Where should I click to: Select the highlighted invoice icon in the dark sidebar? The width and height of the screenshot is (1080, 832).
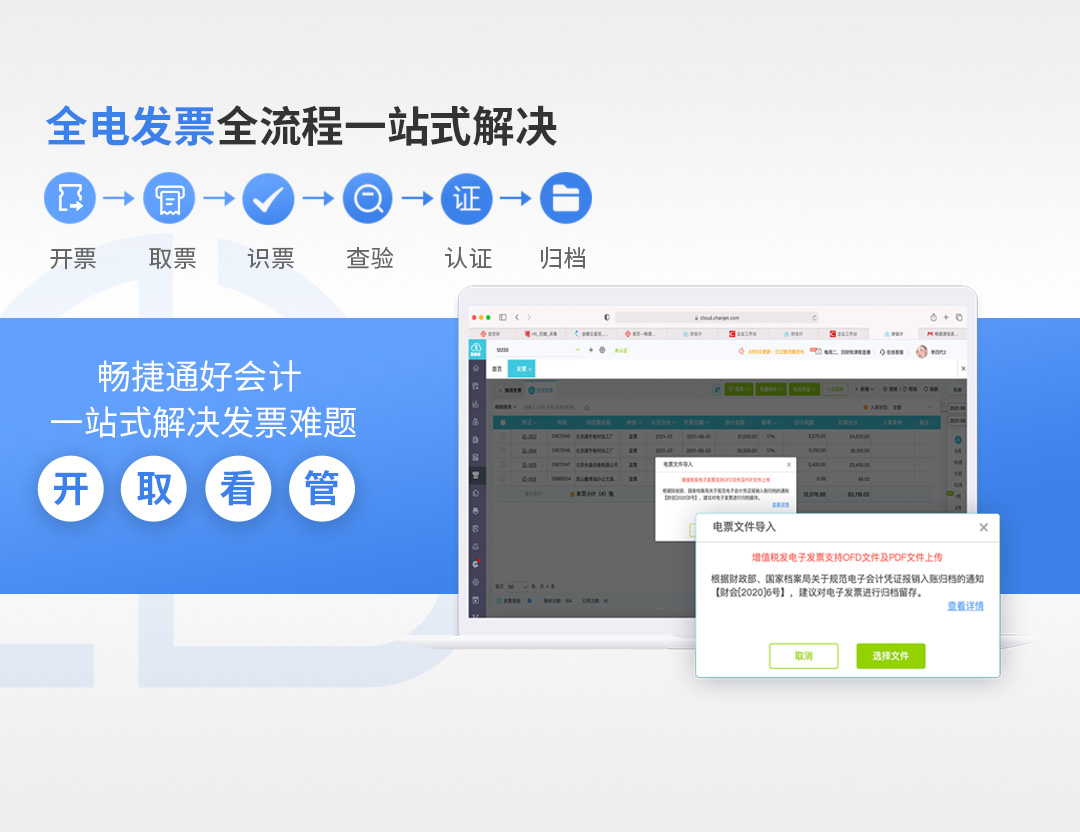(x=475, y=475)
